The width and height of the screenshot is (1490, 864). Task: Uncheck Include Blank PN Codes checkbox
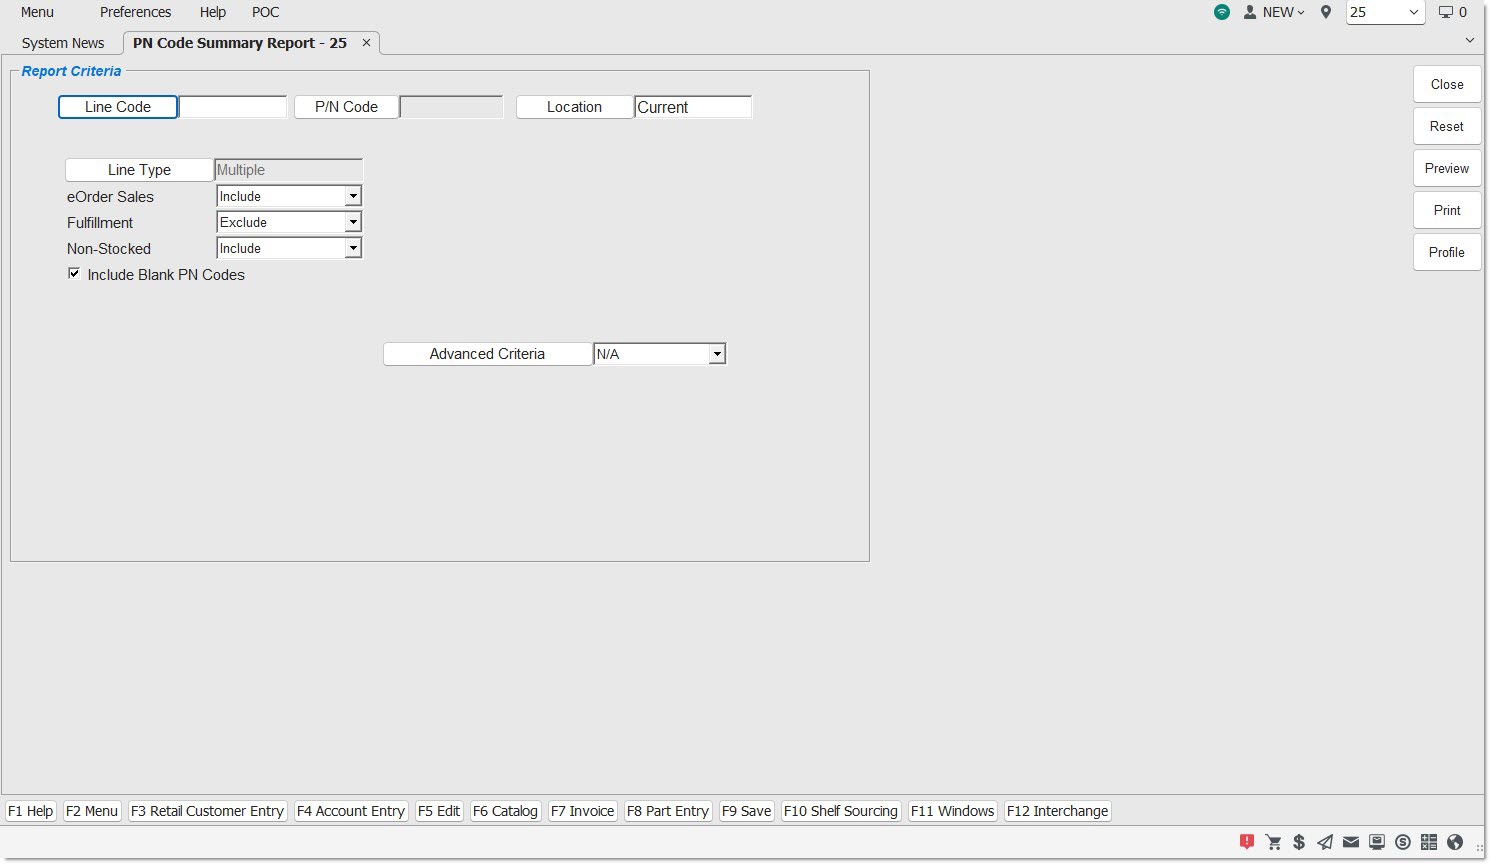tap(74, 274)
